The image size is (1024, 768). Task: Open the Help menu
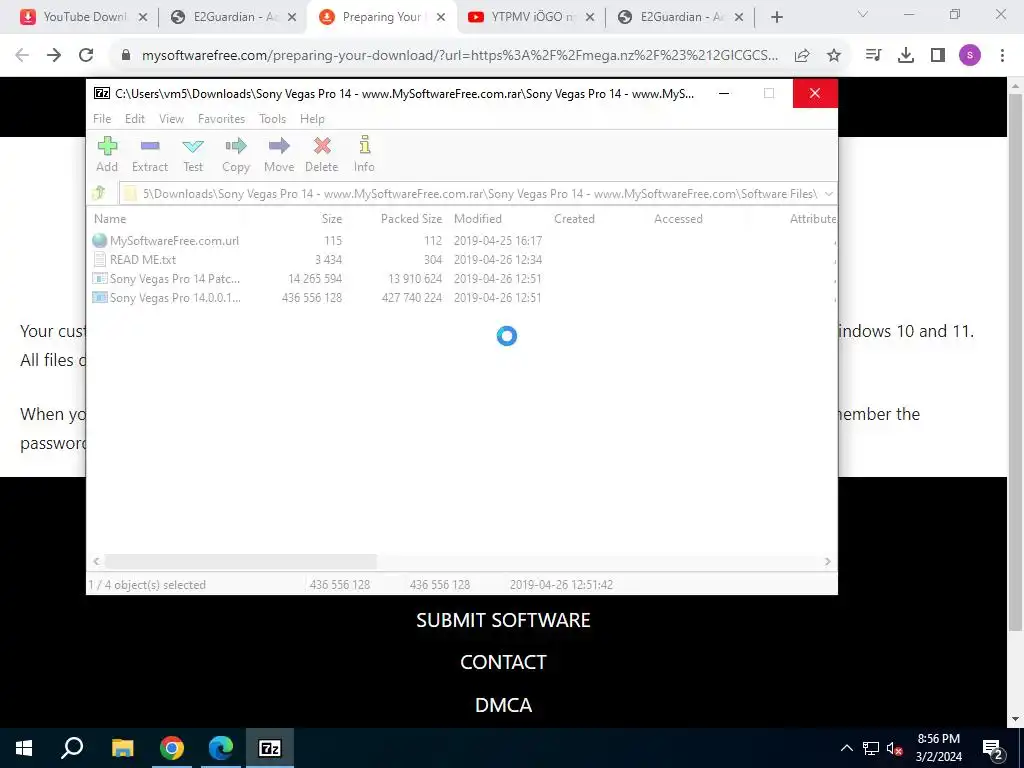(x=312, y=119)
